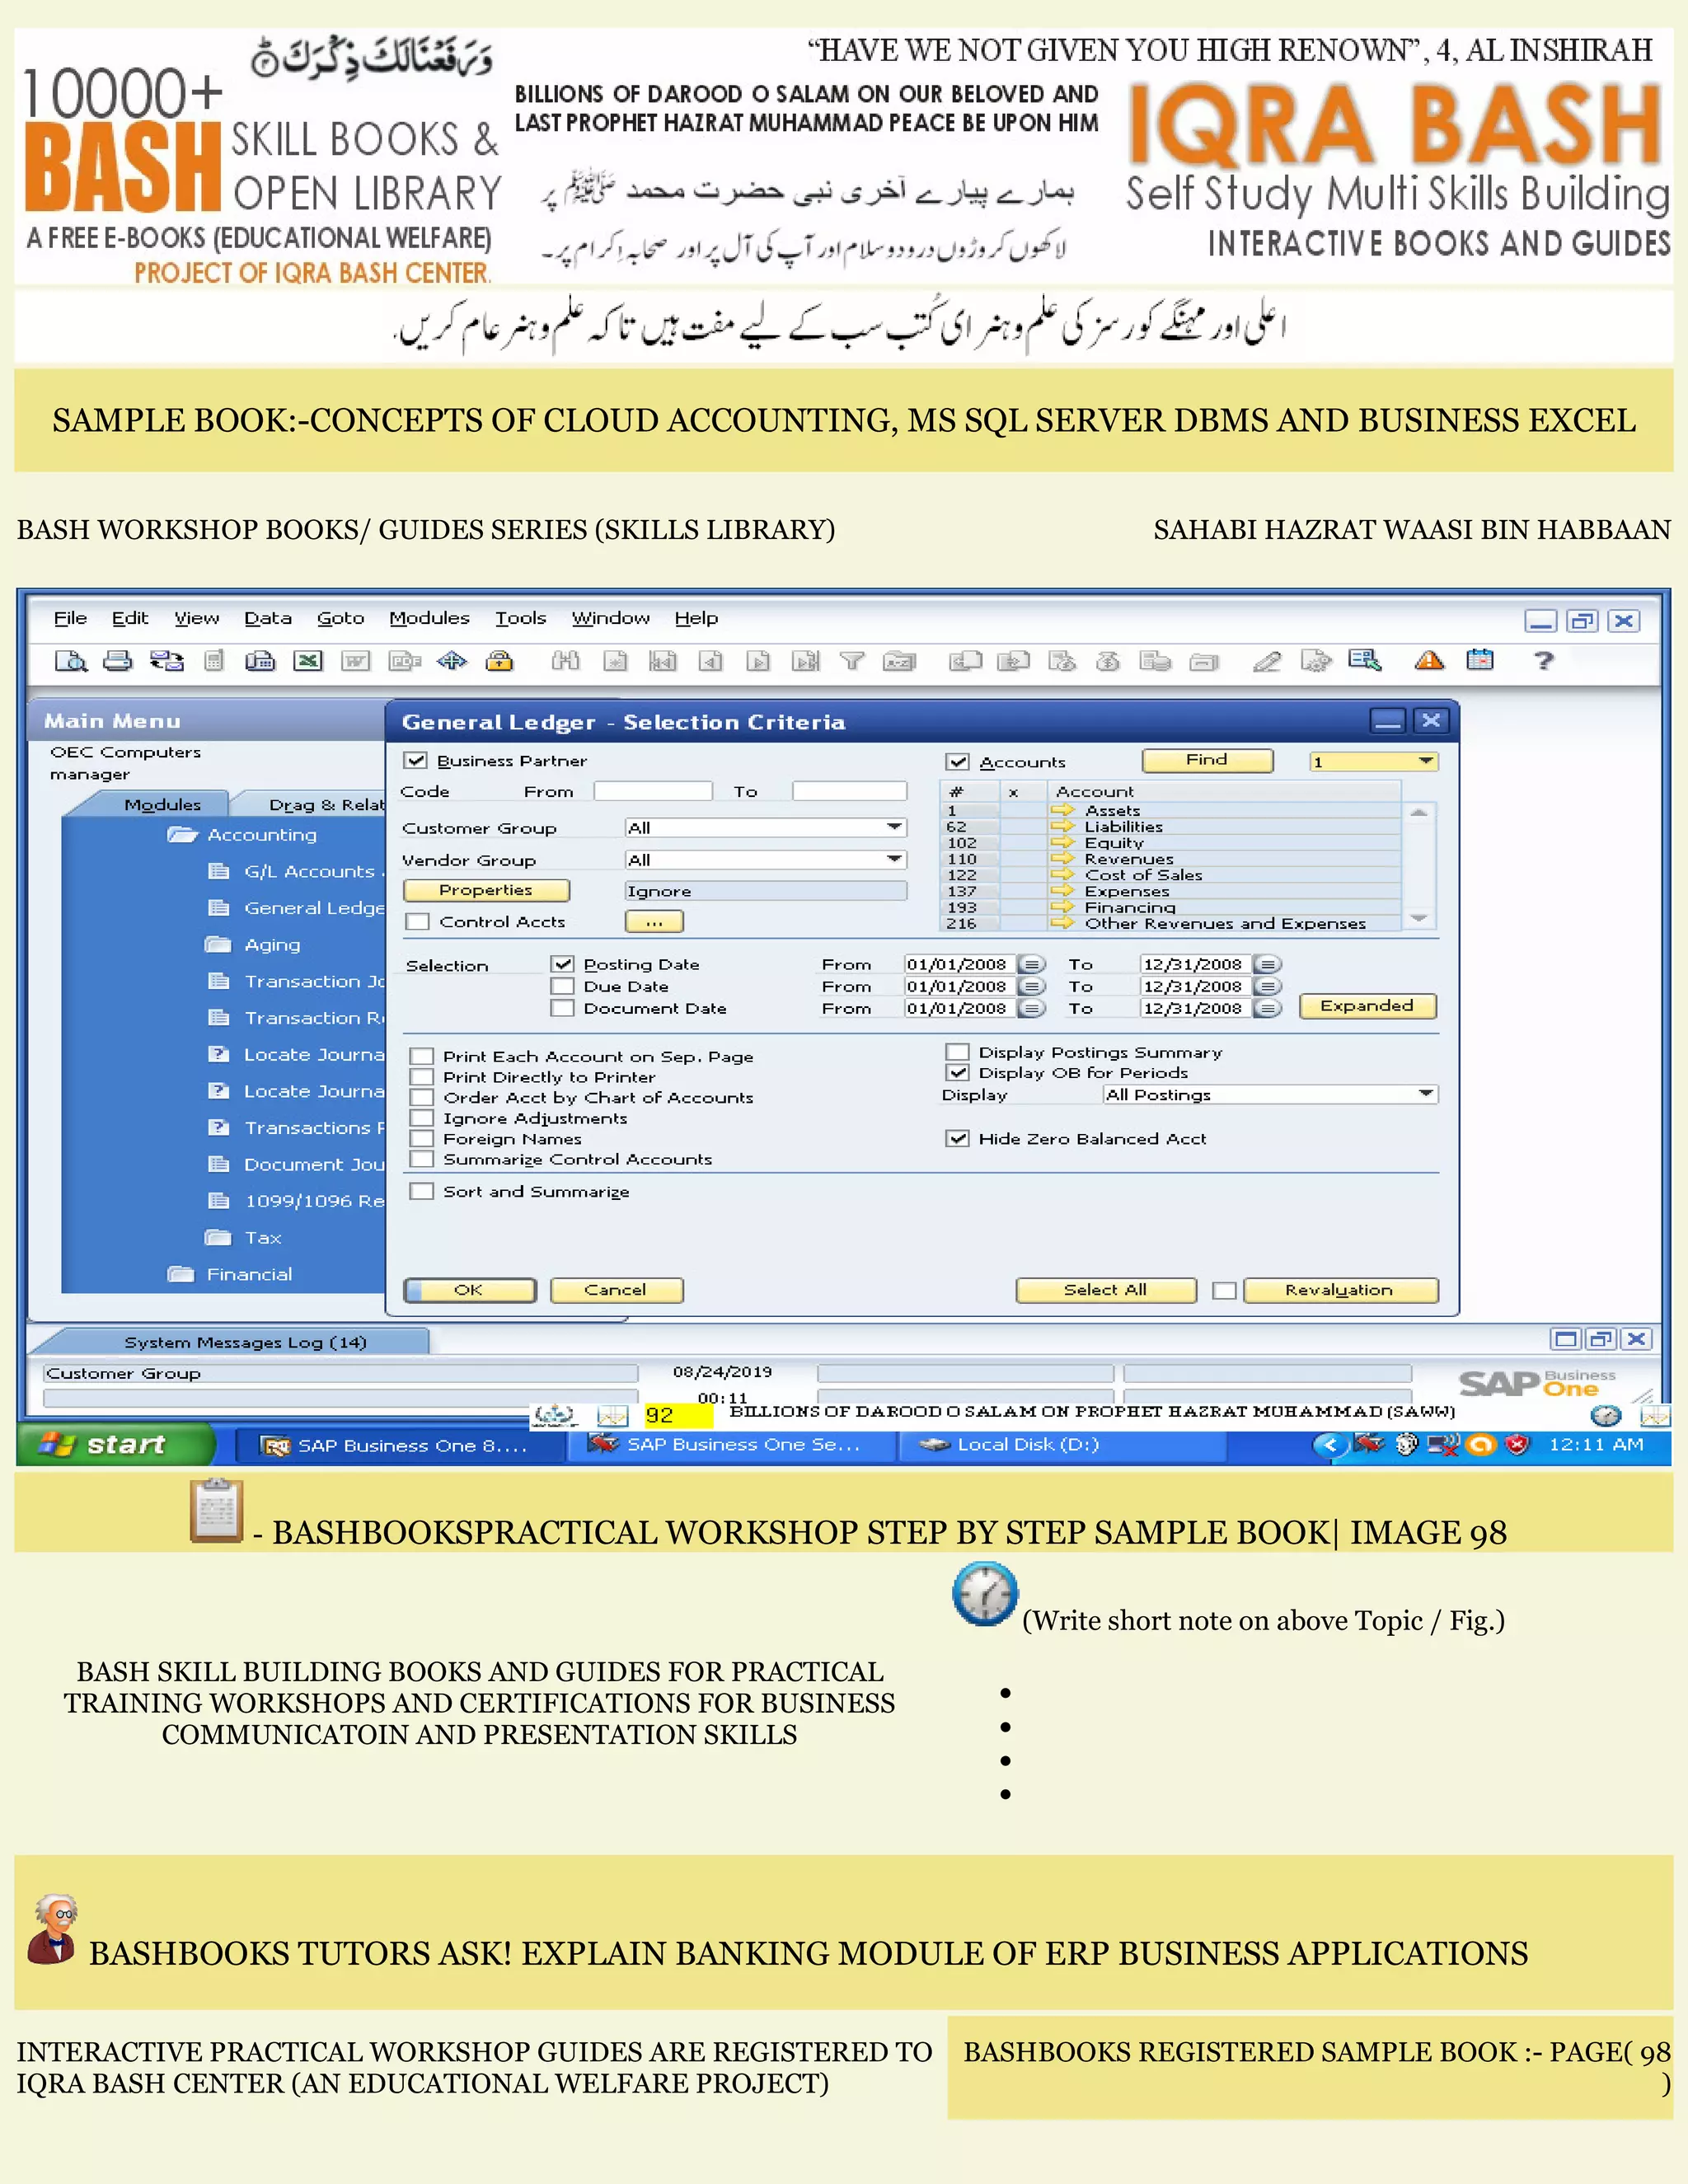1688x2184 pixels.
Task: Click the Send Email toolbar icon
Action: (x=166, y=661)
